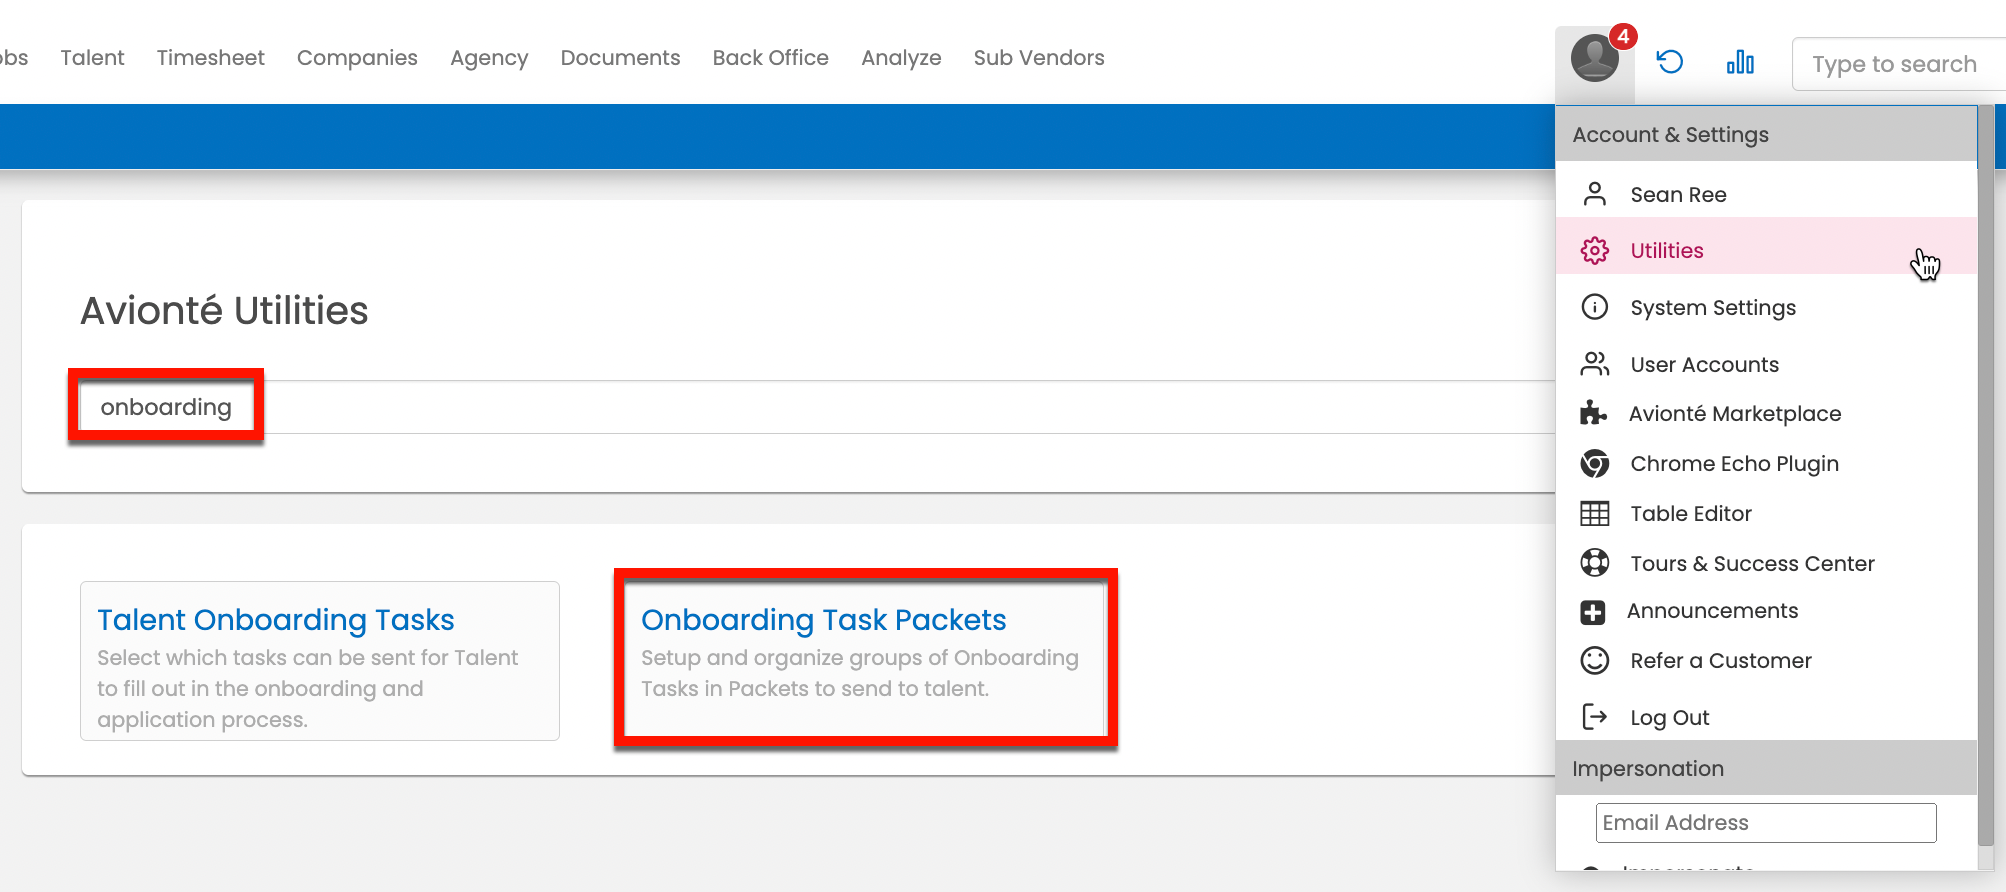
Task: Click the notification badge showing 4
Action: [x=1623, y=36]
